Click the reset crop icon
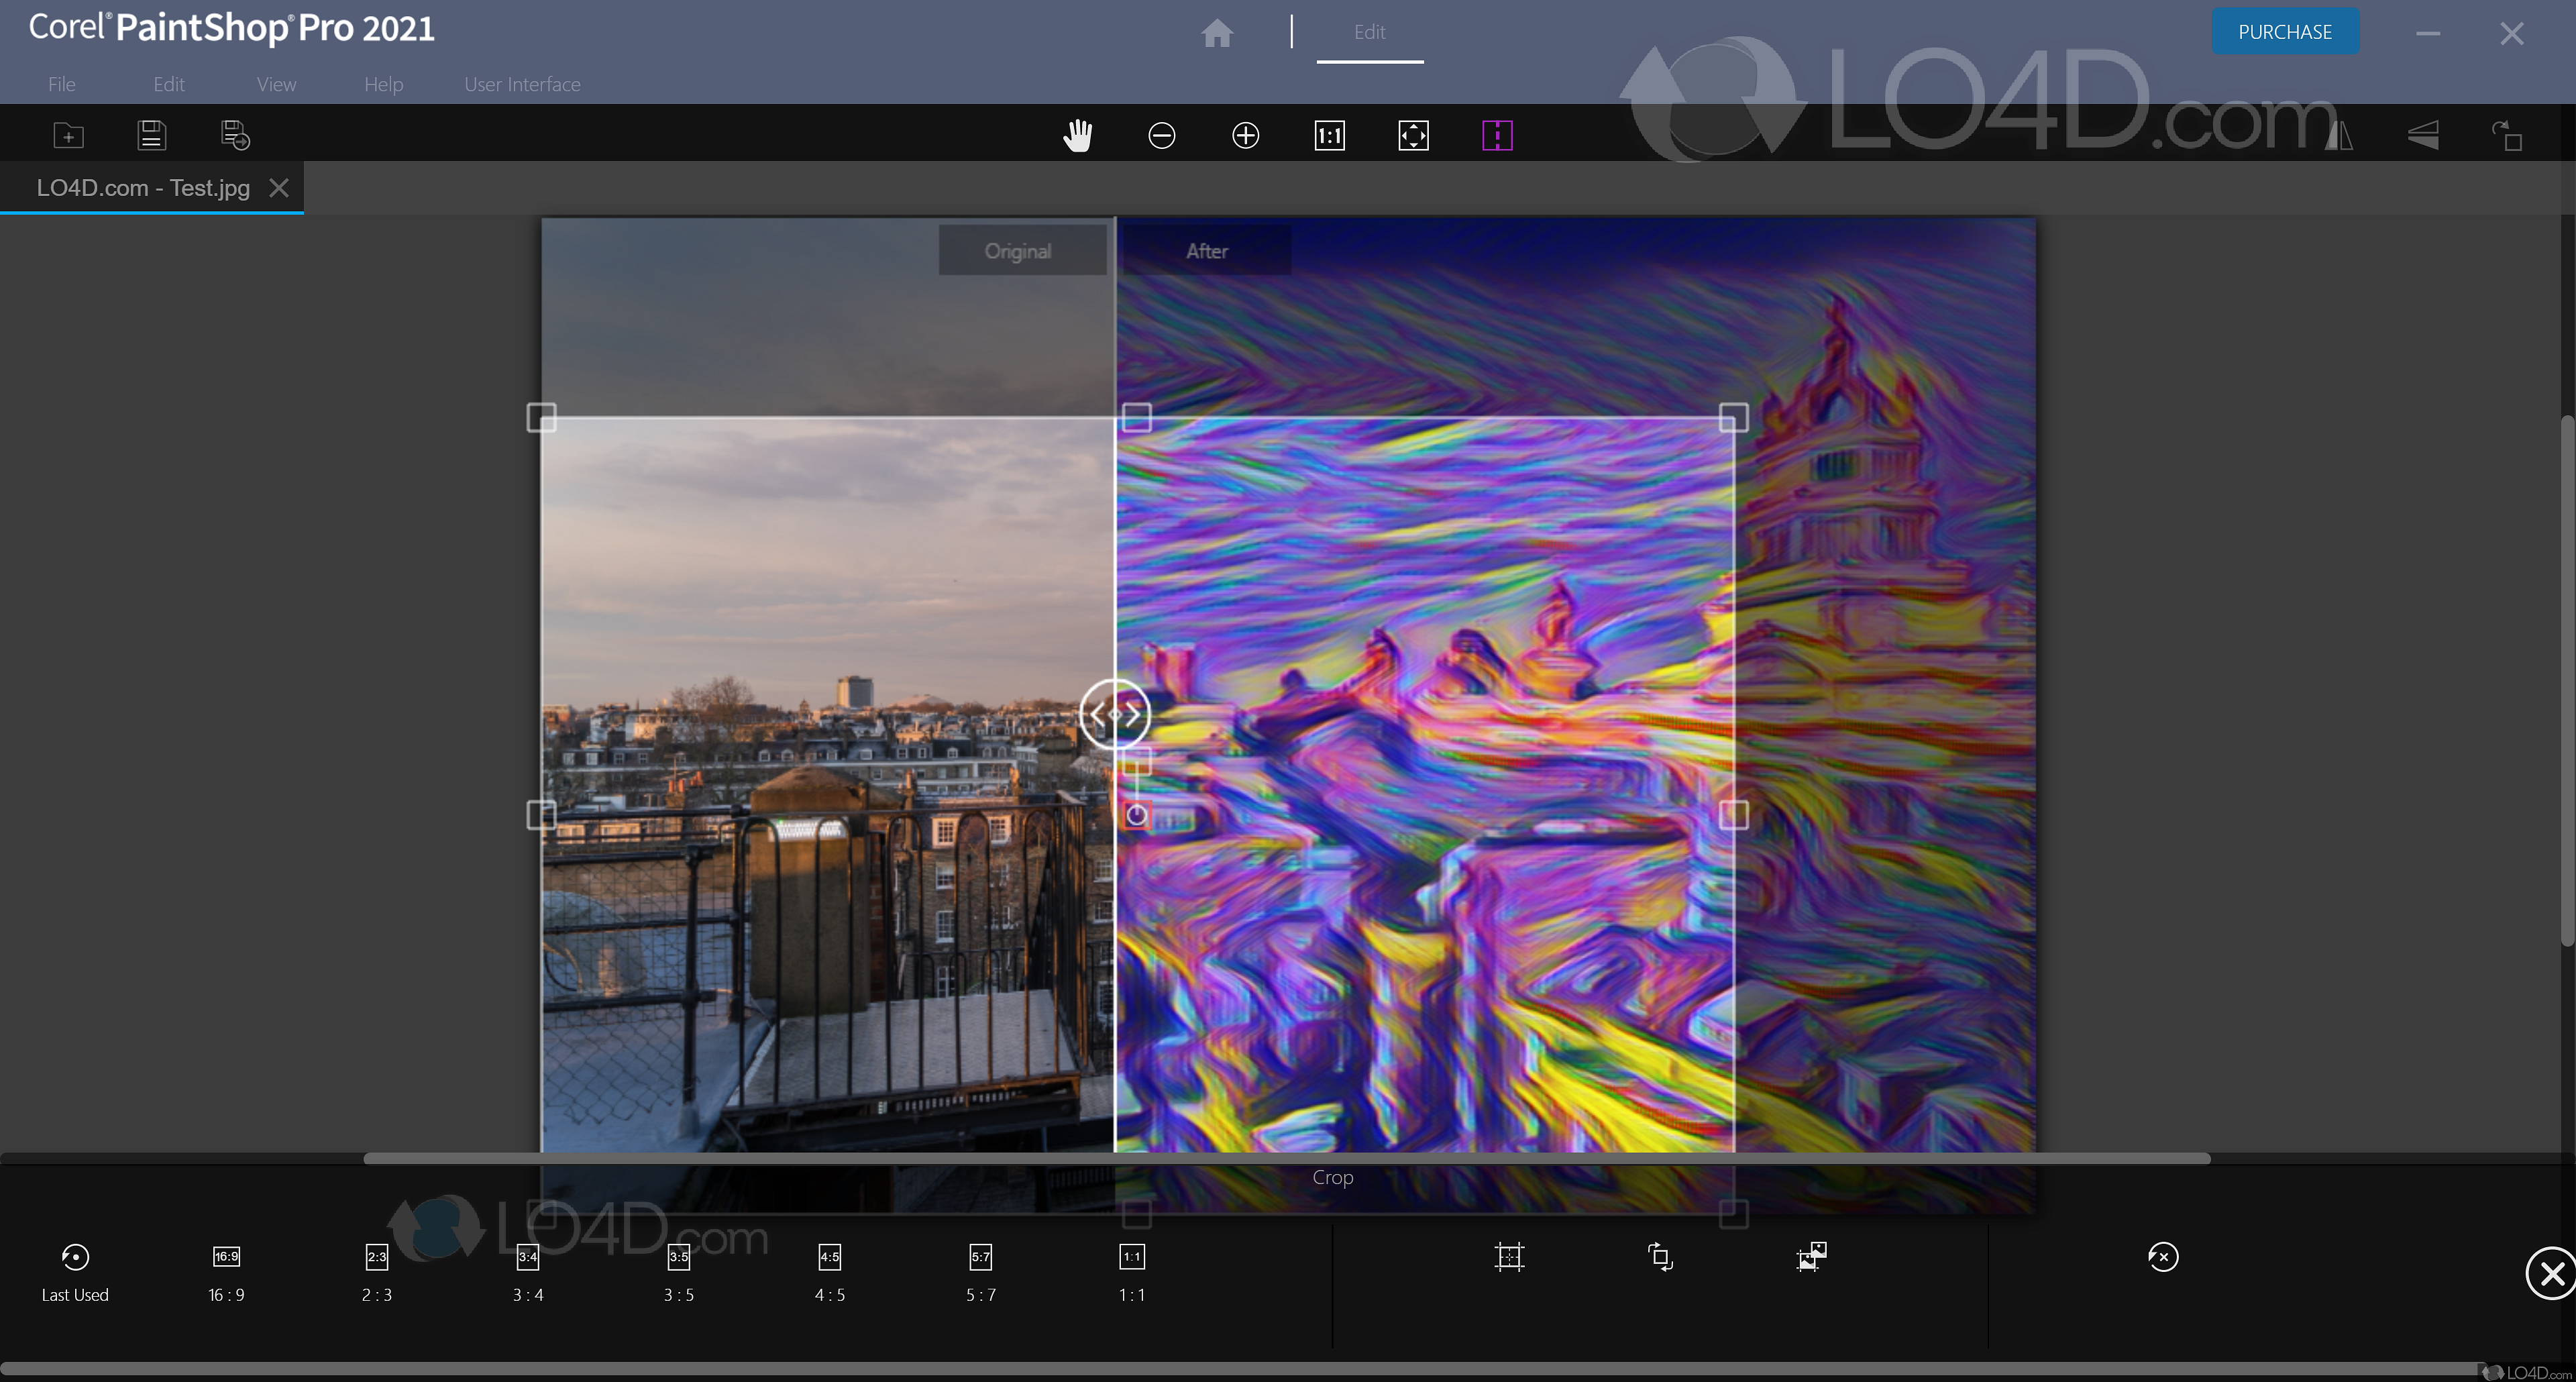2576x1382 pixels. (x=2162, y=1257)
